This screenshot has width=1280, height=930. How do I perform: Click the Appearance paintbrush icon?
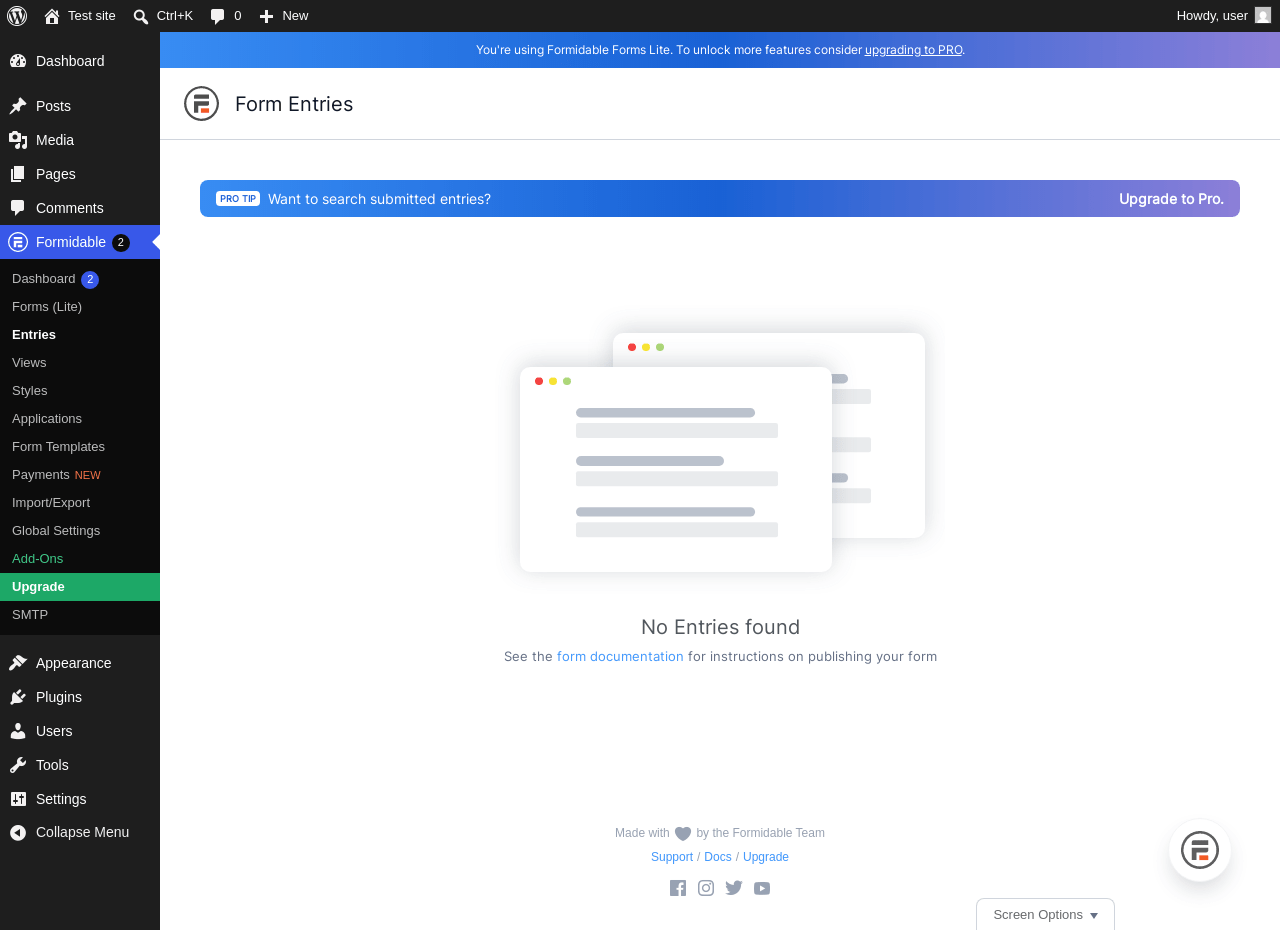pyautogui.click(x=18, y=663)
